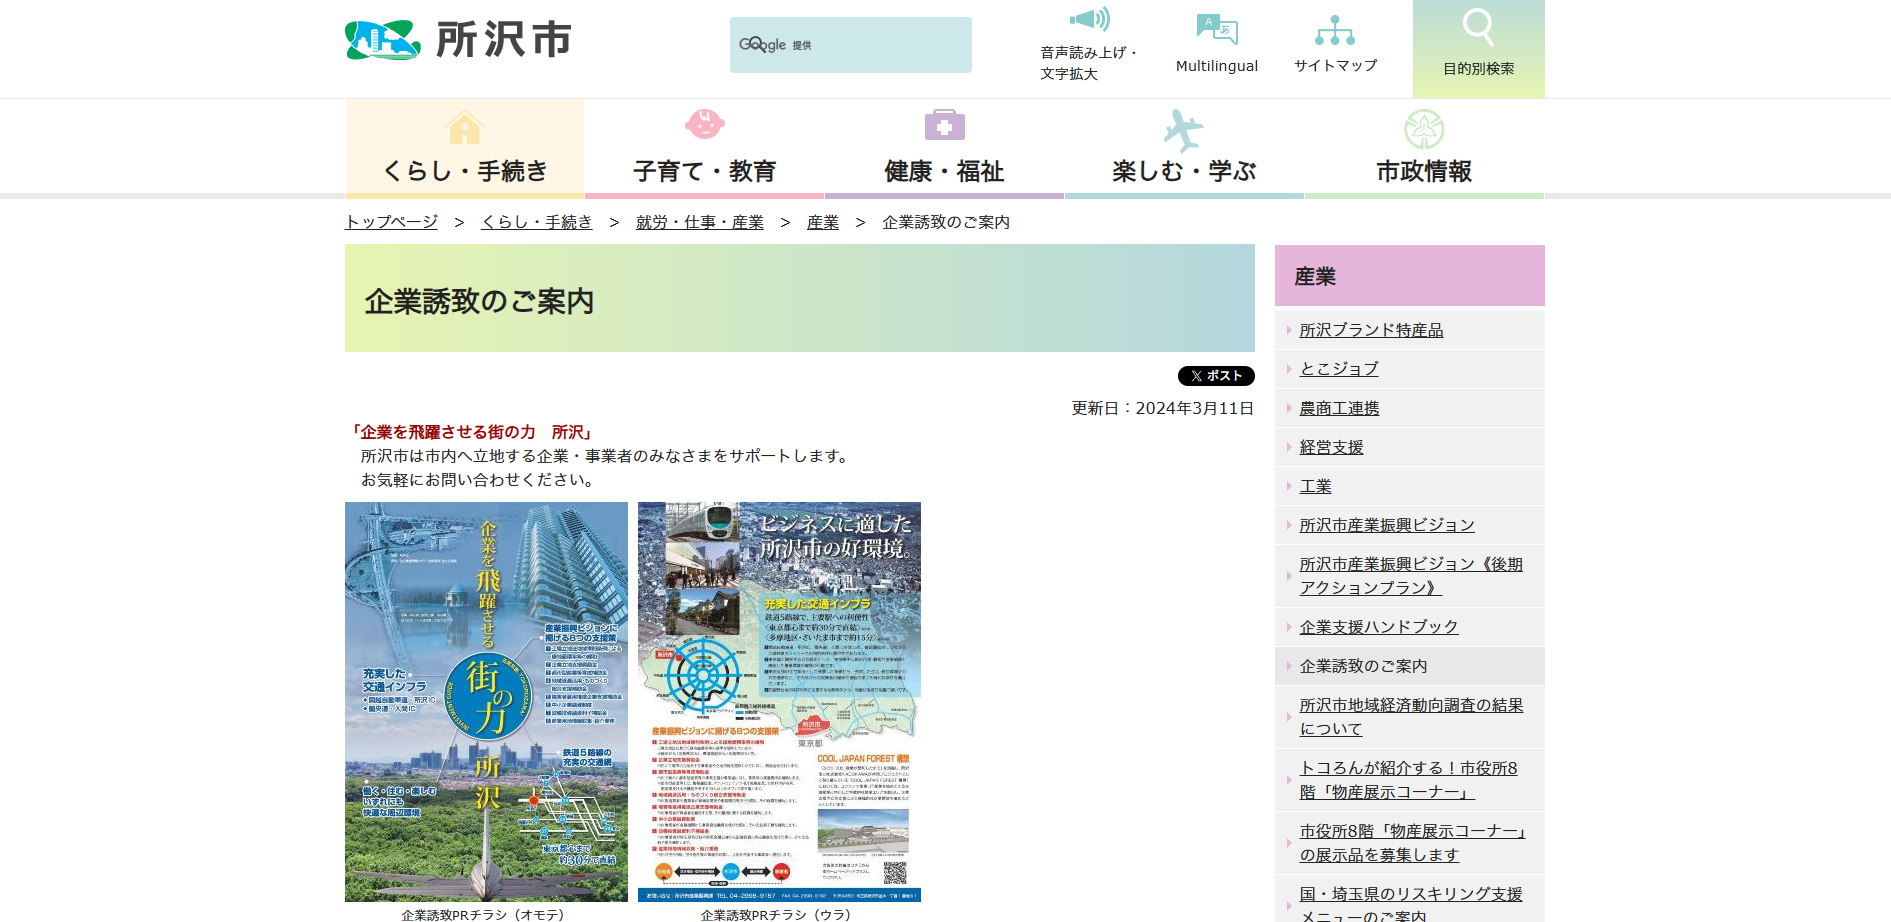
Task: Go to 就労・仕事・産業 breadcrumb link
Action: pyautogui.click(x=700, y=222)
